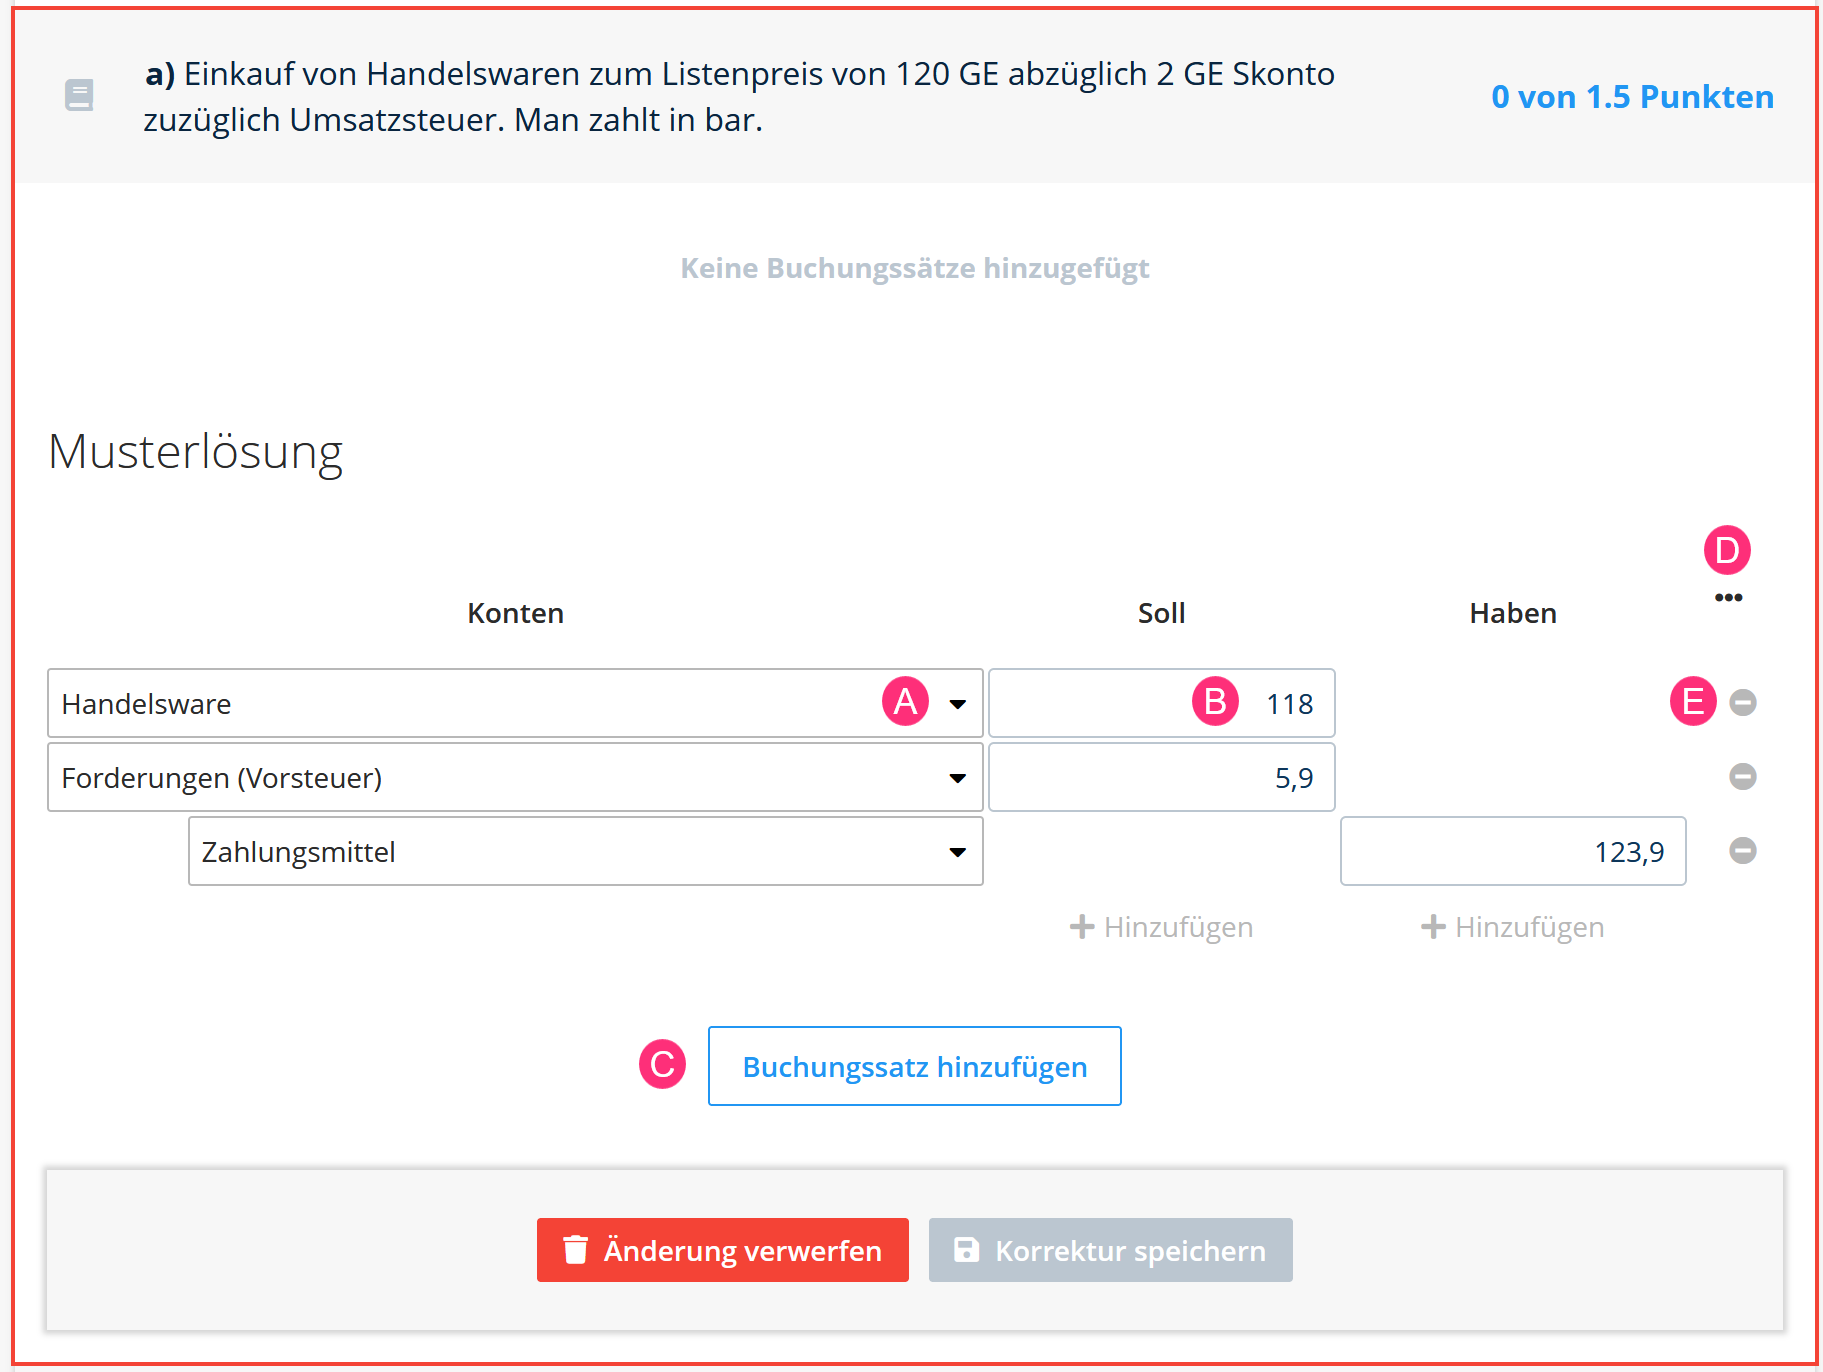Open the Forderungen (Vorsteuer) account dropdown
This screenshot has height=1372, width=1823.
coord(515,777)
